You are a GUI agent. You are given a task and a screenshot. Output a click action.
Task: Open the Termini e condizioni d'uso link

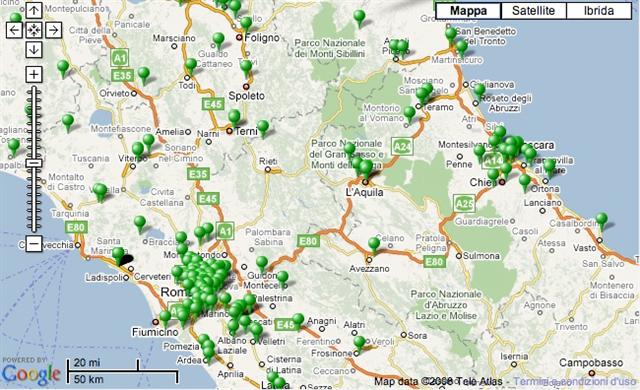574,381
